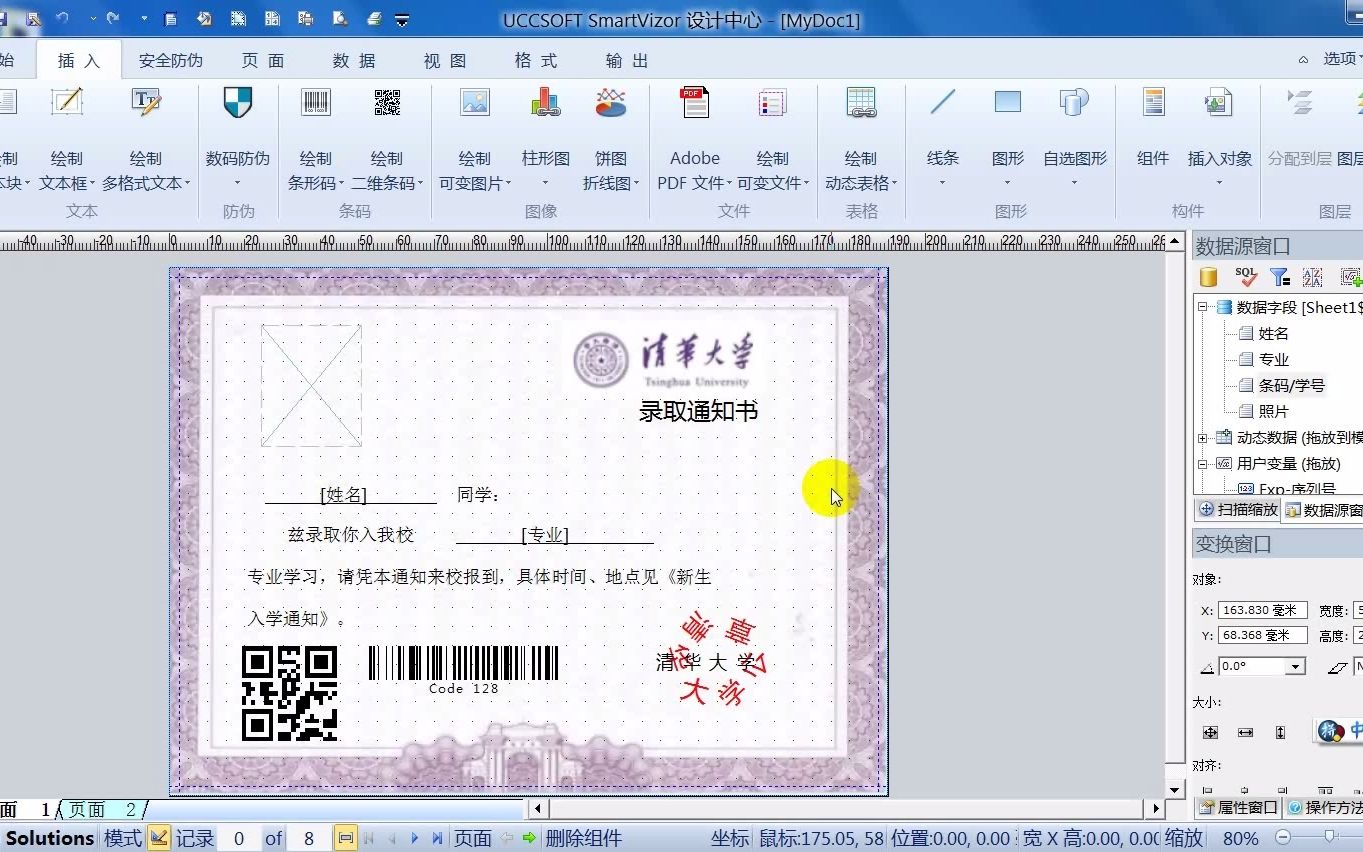Open the 数码防伪 shield tool
Image resolution: width=1363 pixels, height=852 pixels.
pos(238,102)
